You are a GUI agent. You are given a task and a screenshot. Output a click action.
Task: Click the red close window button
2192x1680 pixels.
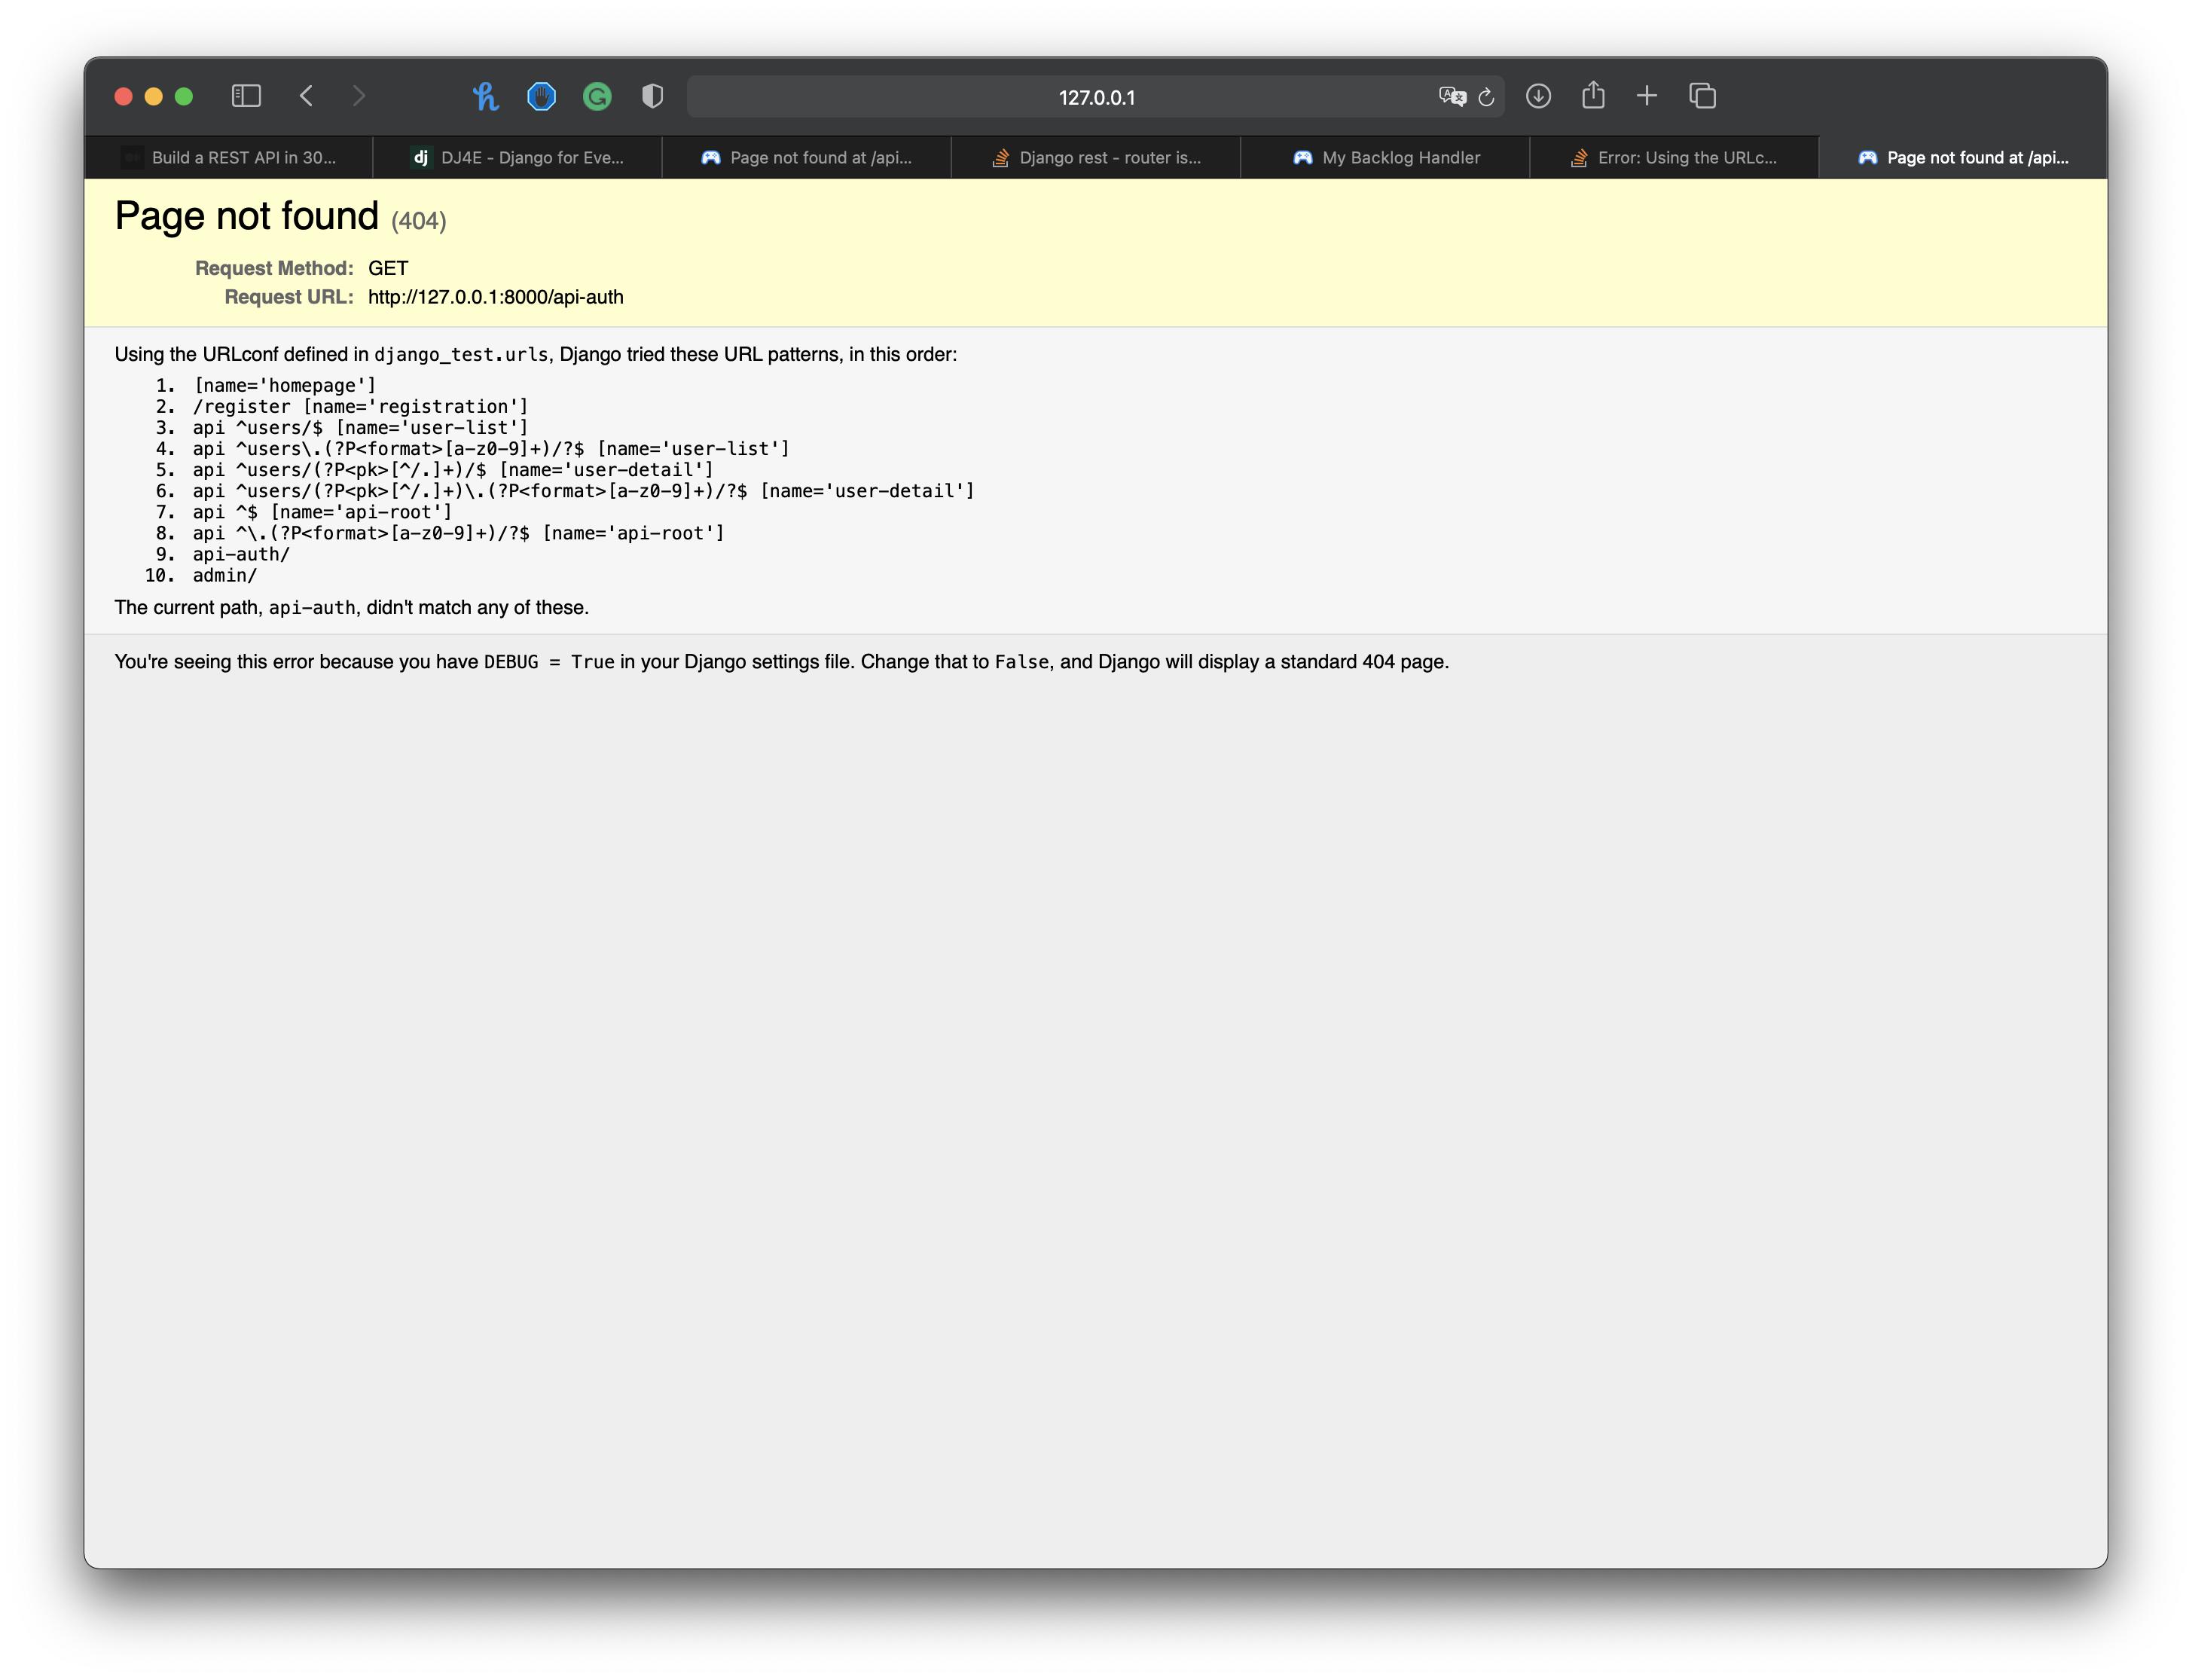(x=124, y=96)
